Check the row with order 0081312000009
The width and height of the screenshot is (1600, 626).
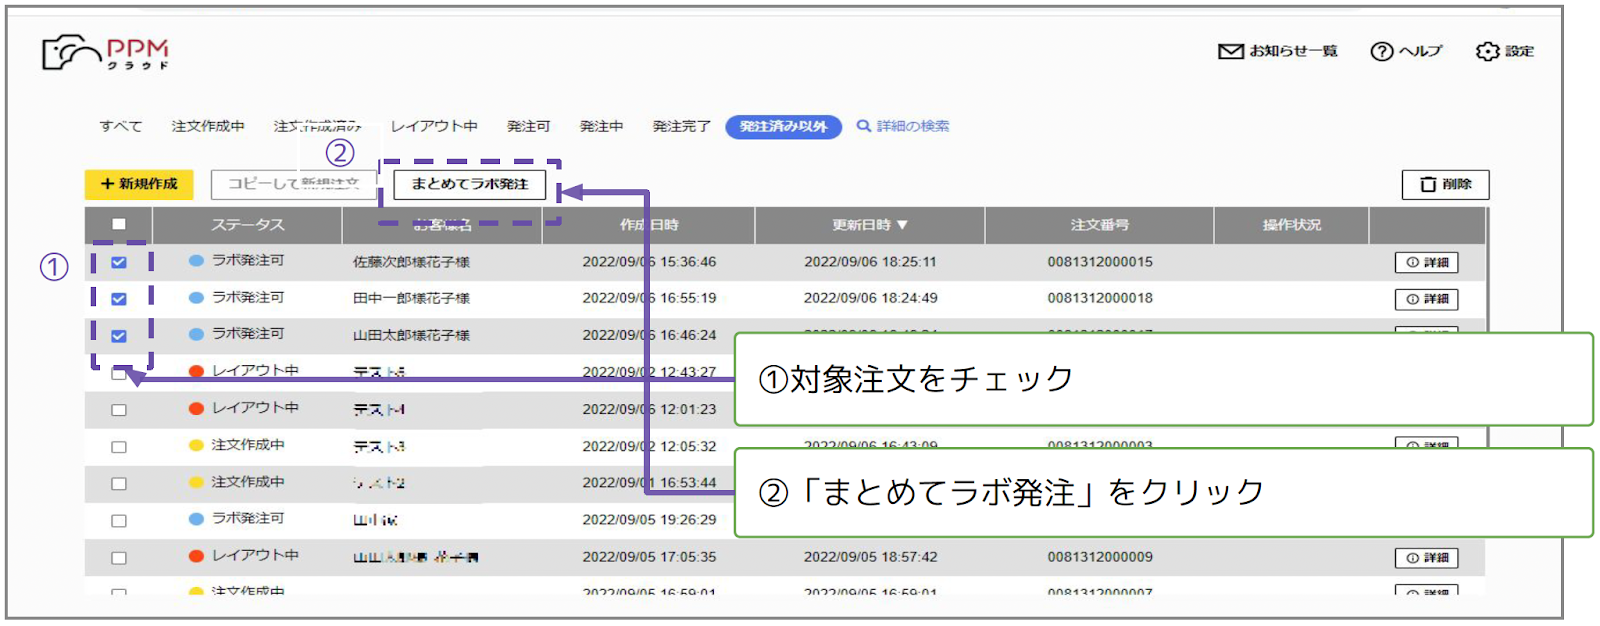119,558
